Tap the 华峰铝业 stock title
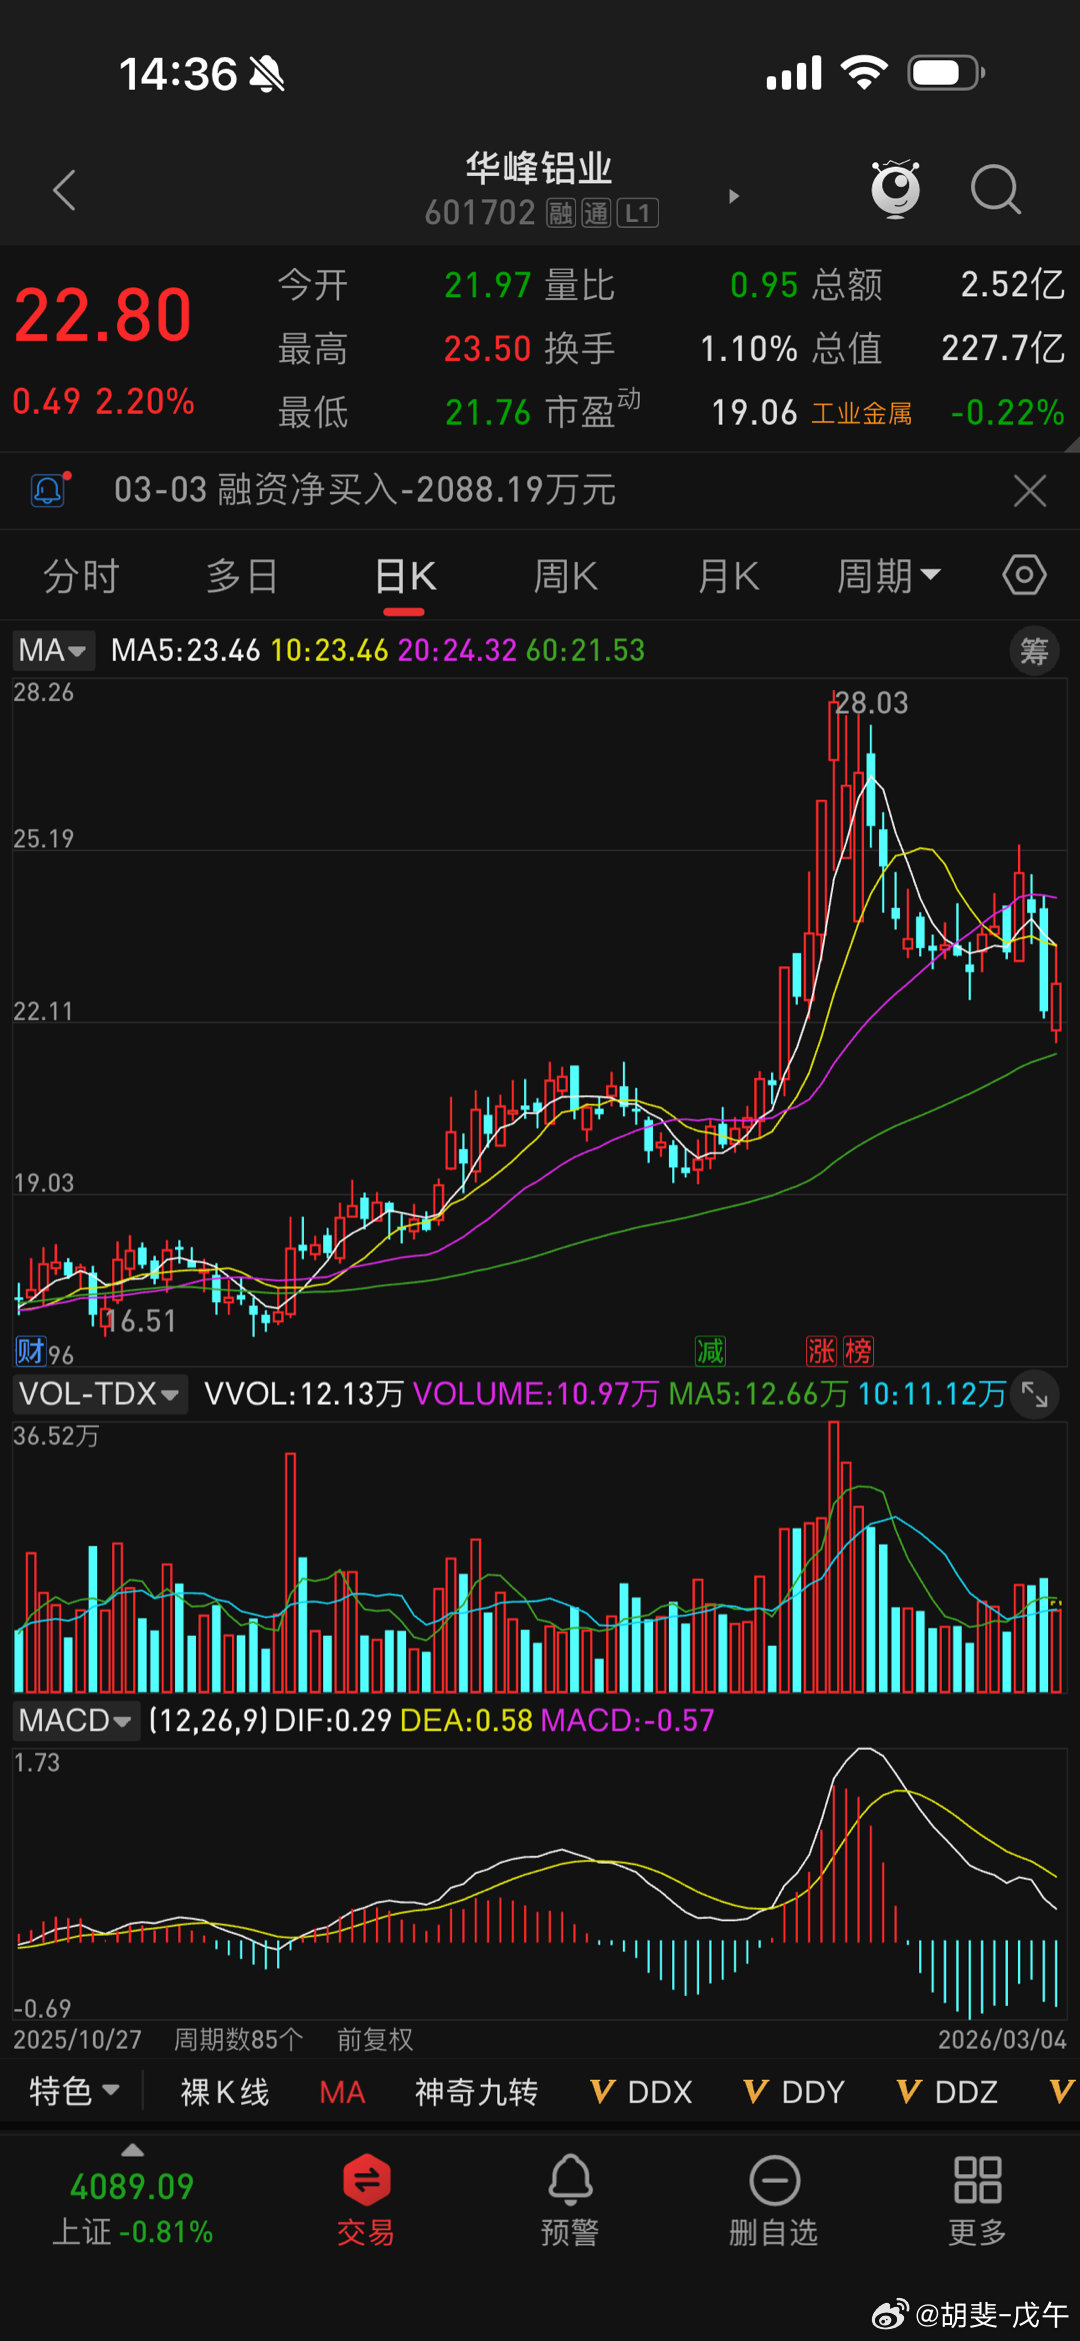Screen dimensions: 1080x2341 click(x=539, y=168)
